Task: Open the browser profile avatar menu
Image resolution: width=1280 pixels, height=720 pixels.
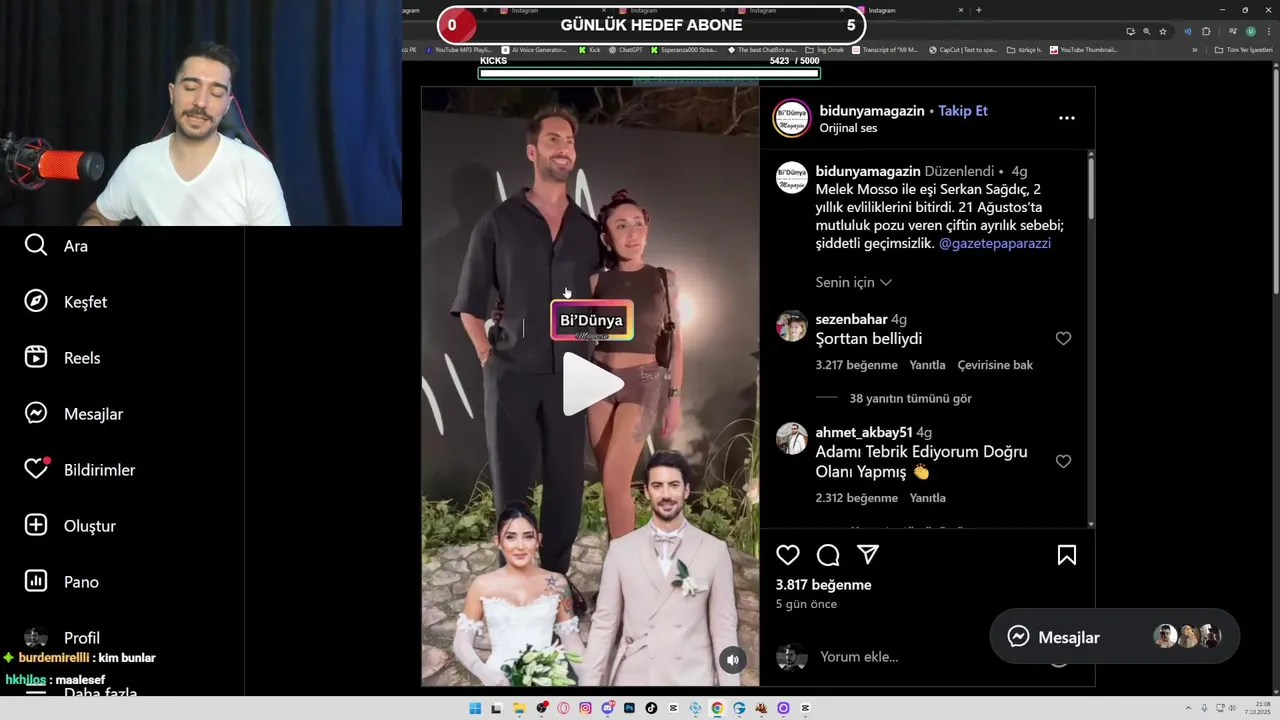Action: tap(1250, 31)
